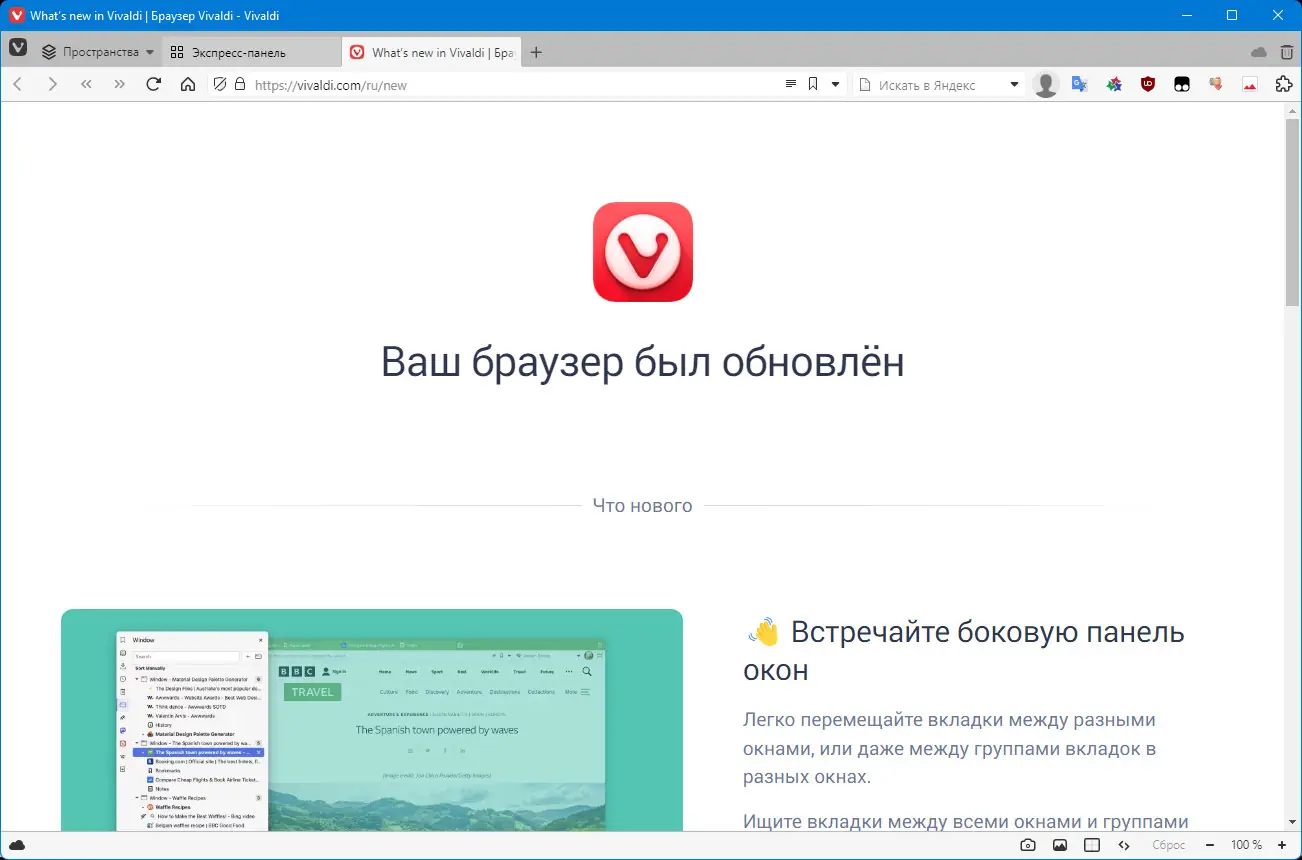Viewport: 1302px width, 860px height.
Task: Click the Сброс zoom reset button
Action: click(x=1168, y=845)
